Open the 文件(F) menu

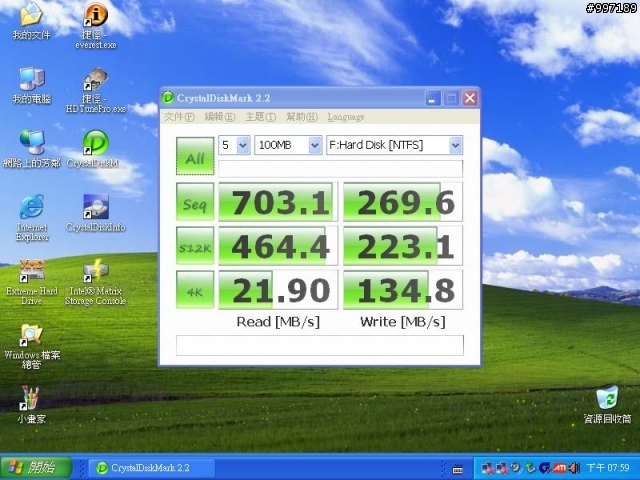point(179,117)
